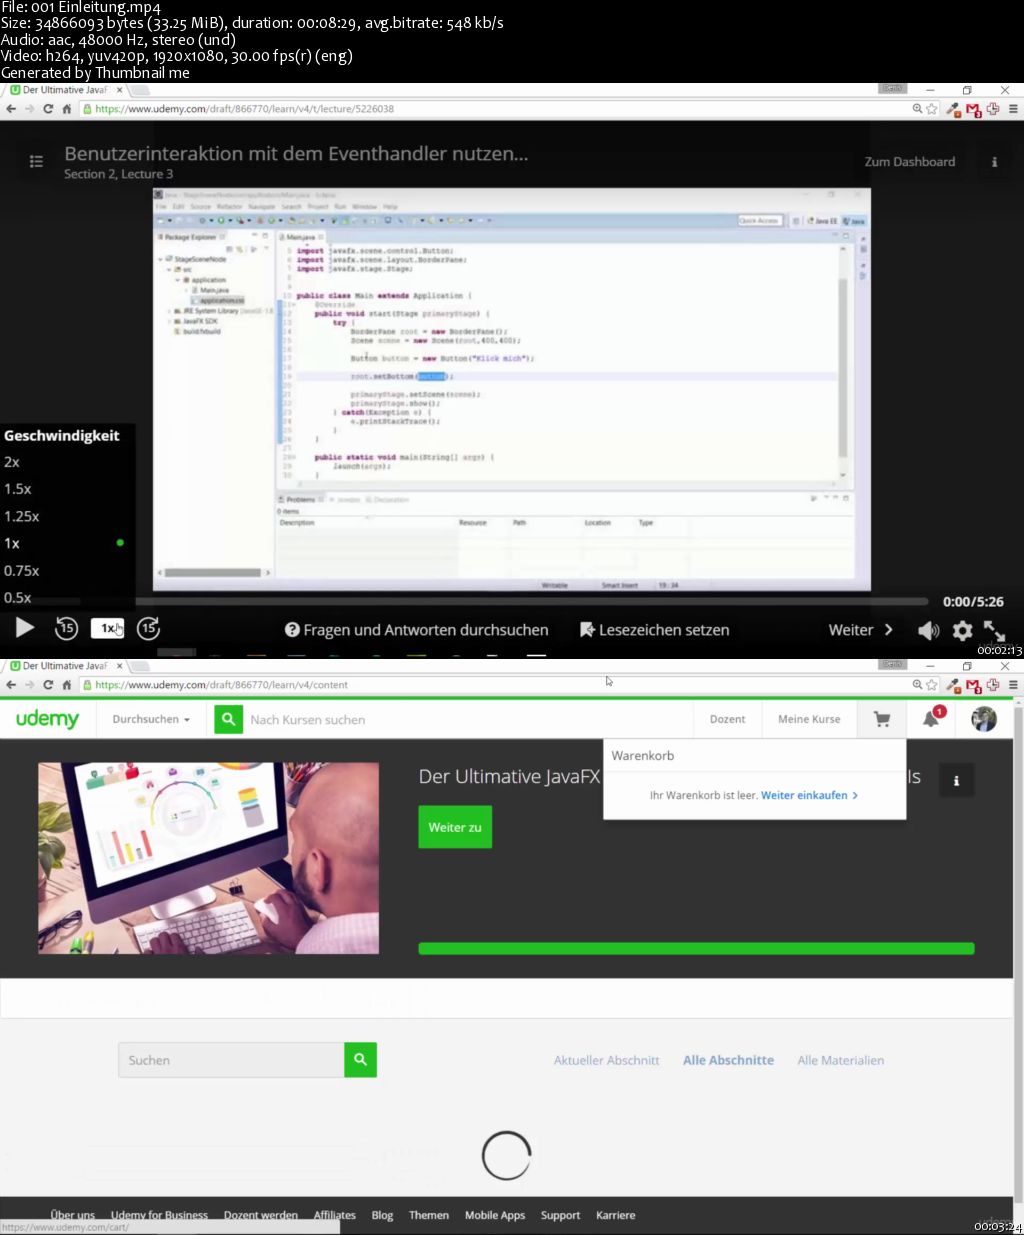This screenshot has width=1024, height=1235.
Task: Click the lecture title Benutzerinteraktion mit dem Eventhandler
Action: (296, 154)
